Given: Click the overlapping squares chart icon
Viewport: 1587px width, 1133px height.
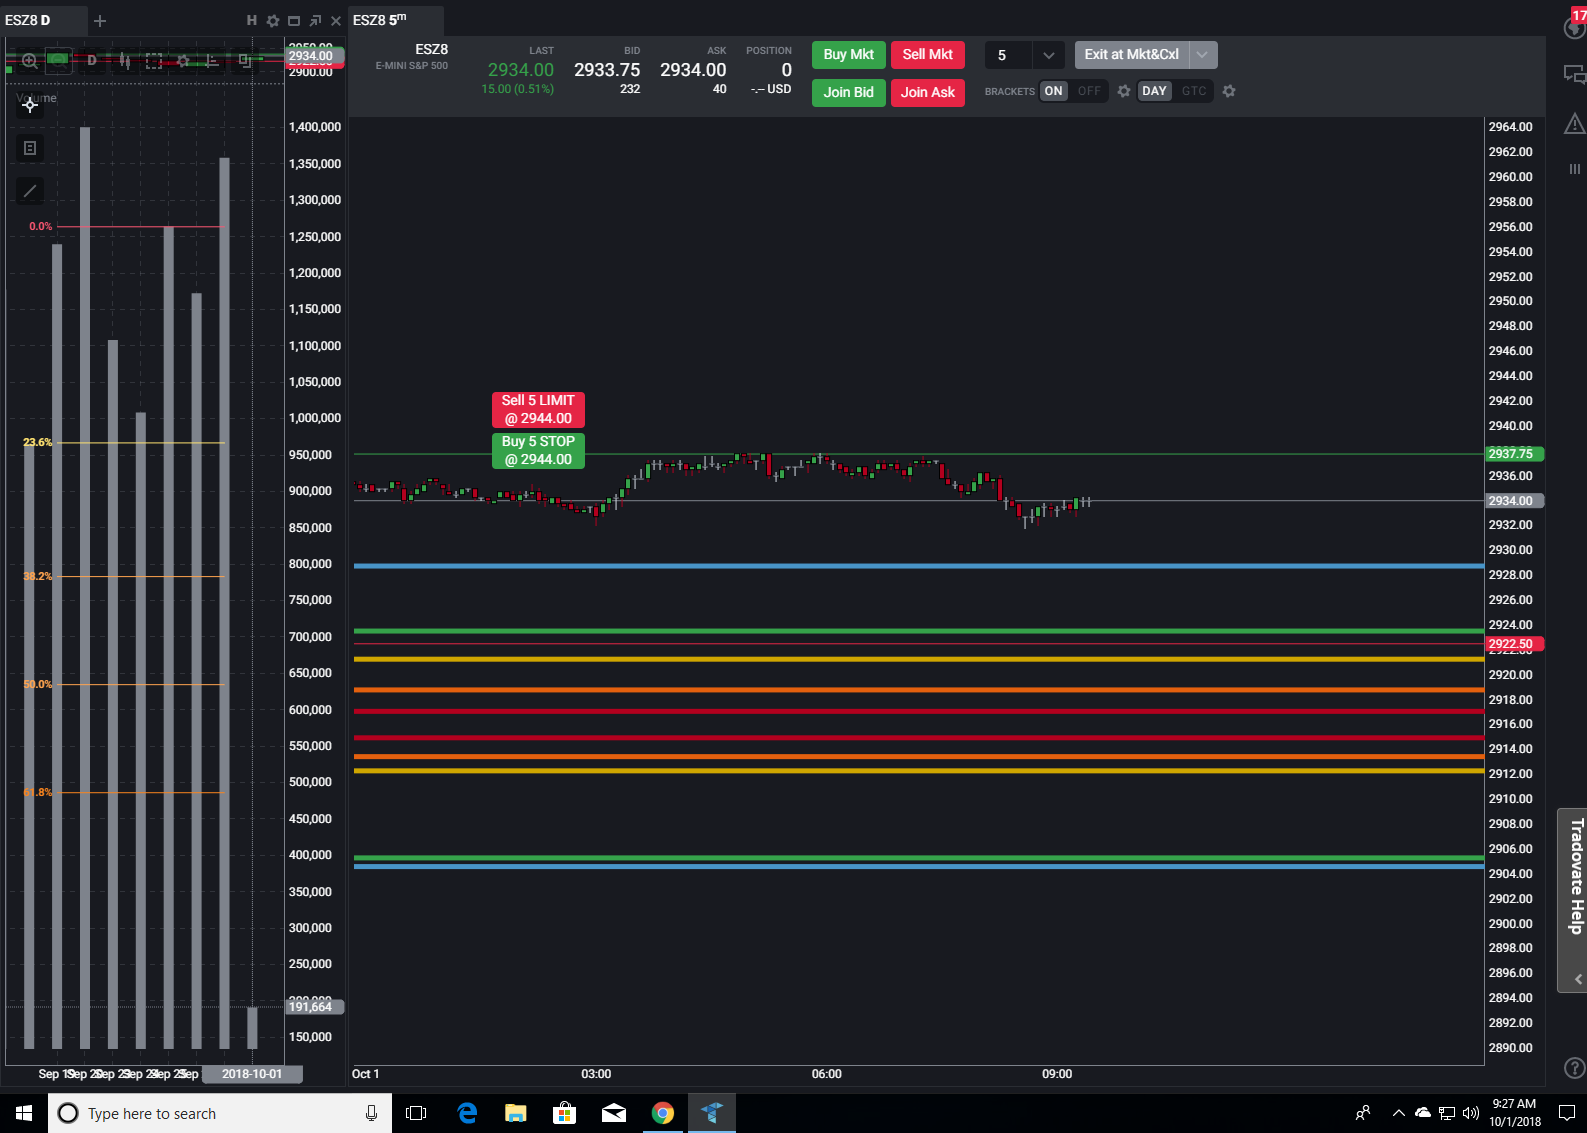Looking at the screenshot, I should point(244,61).
